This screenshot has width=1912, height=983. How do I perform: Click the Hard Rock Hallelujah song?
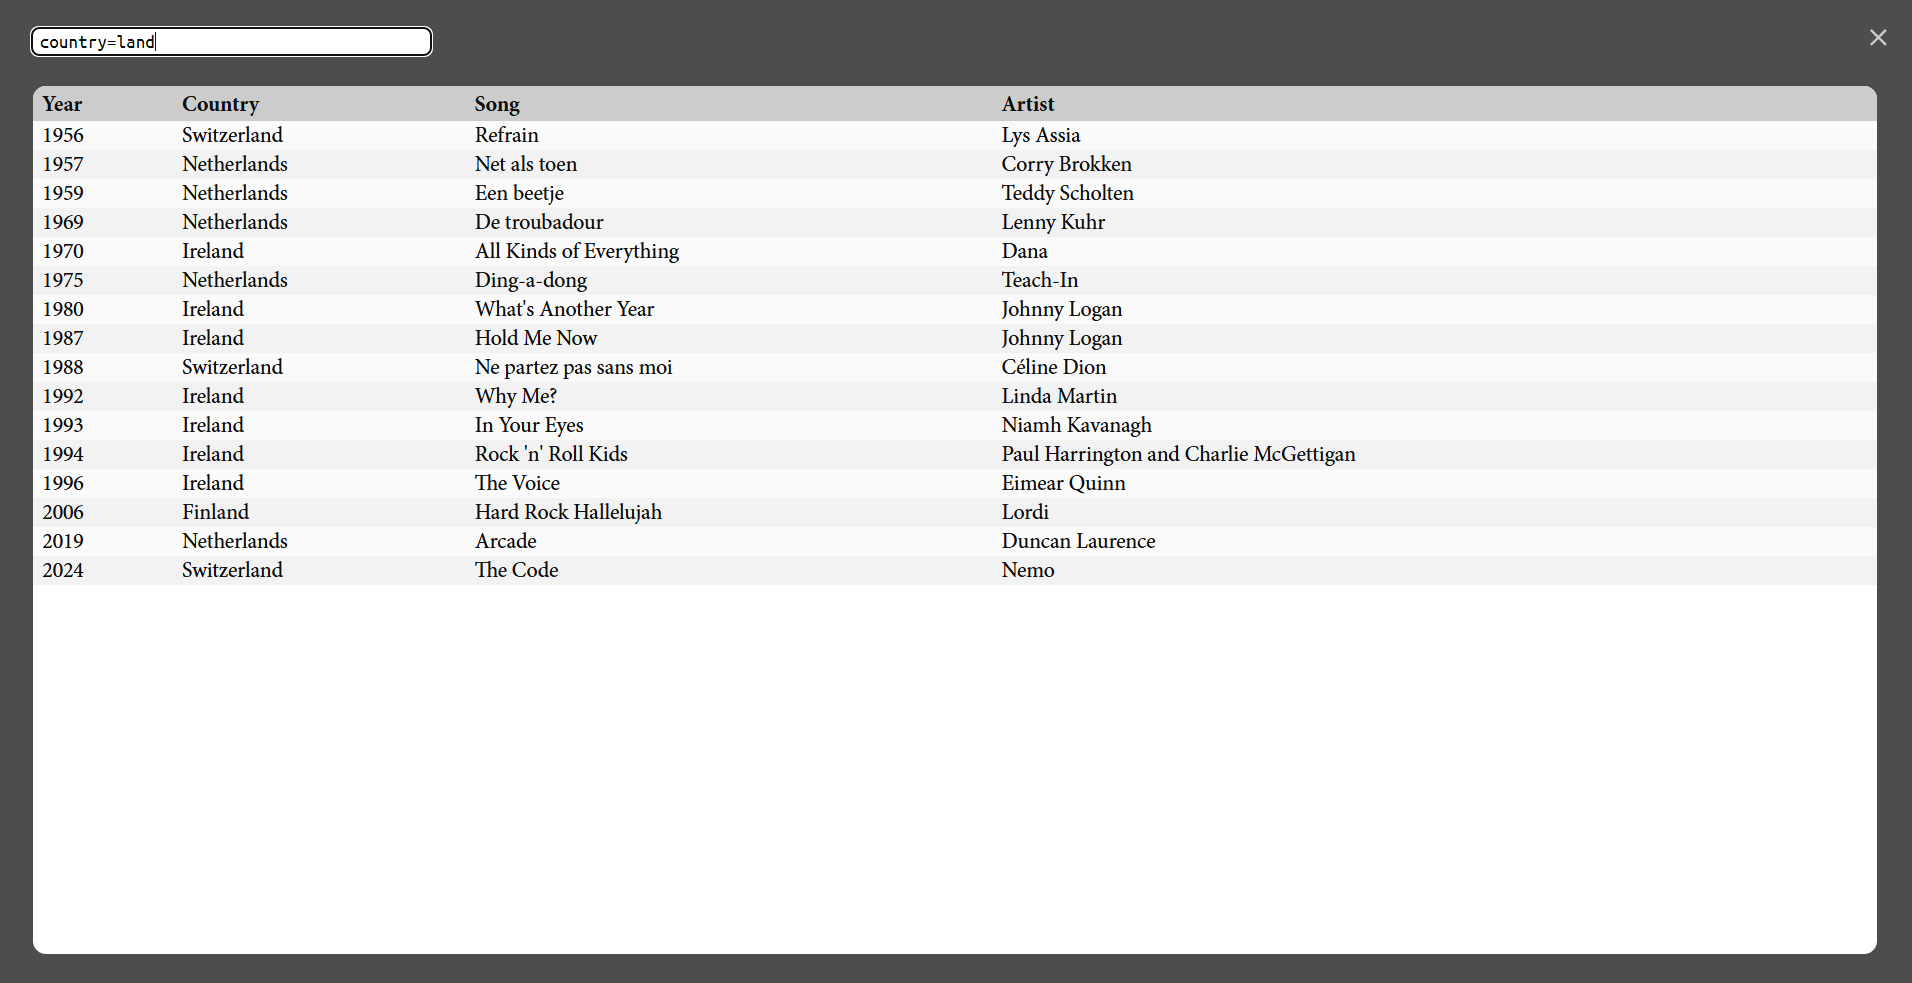567,512
